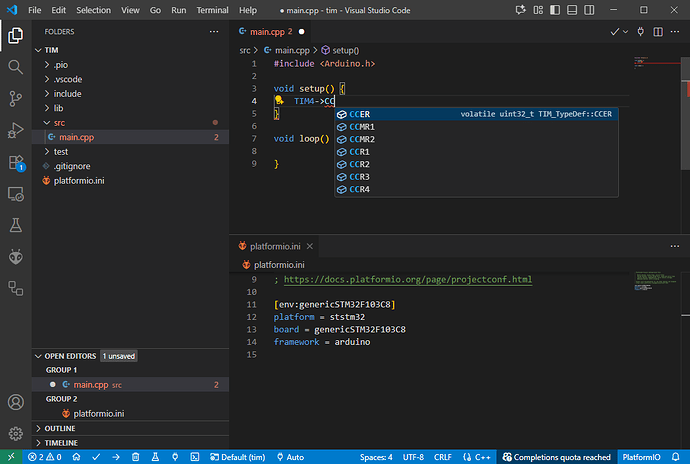Expand the .vscode folder
The width and height of the screenshot is (690, 464).
[67, 79]
